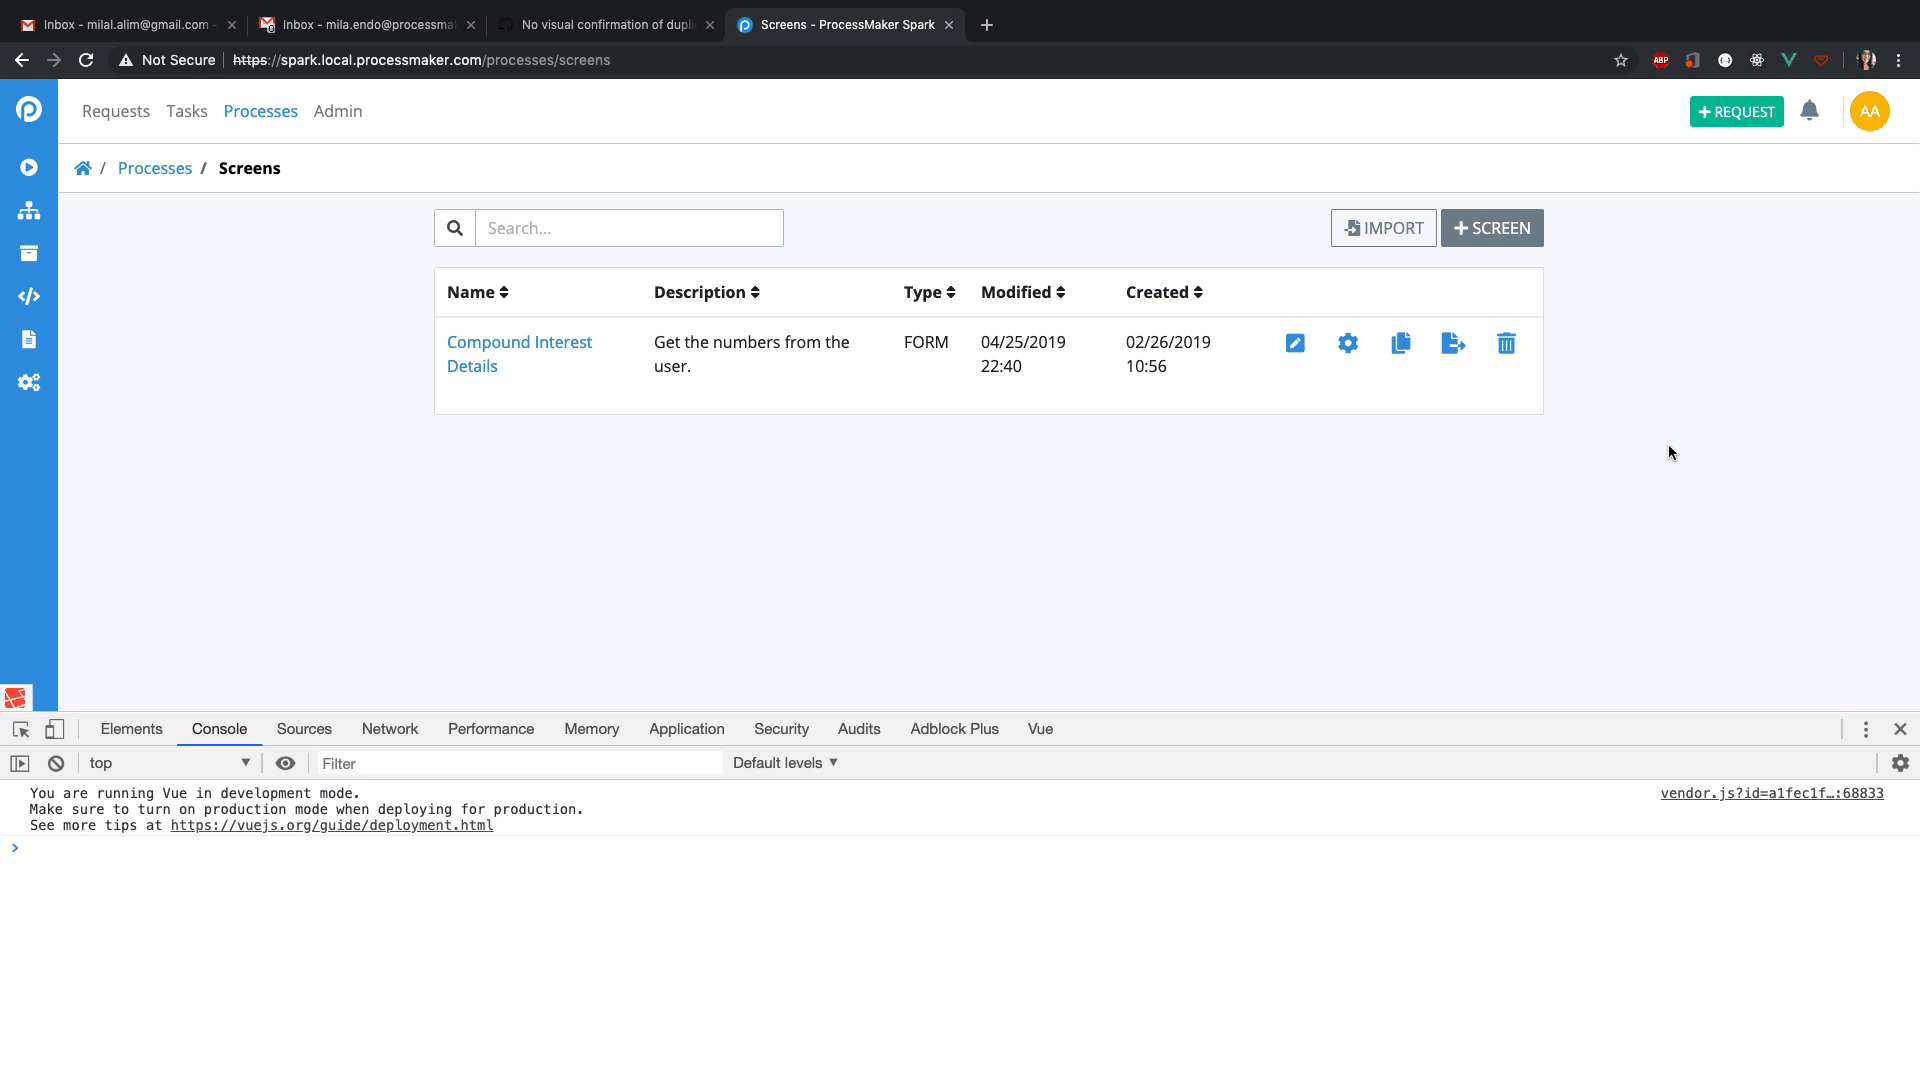The height and width of the screenshot is (1080, 1920).
Task: Click the Search screens input field
Action: point(629,228)
